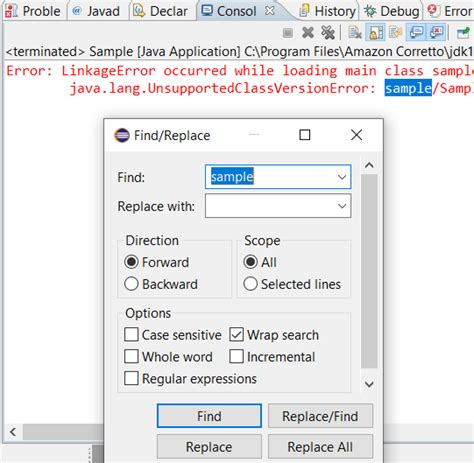This screenshot has height=463, width=474.
Task: Open the Replace with dropdown arrow
Action: click(x=342, y=206)
